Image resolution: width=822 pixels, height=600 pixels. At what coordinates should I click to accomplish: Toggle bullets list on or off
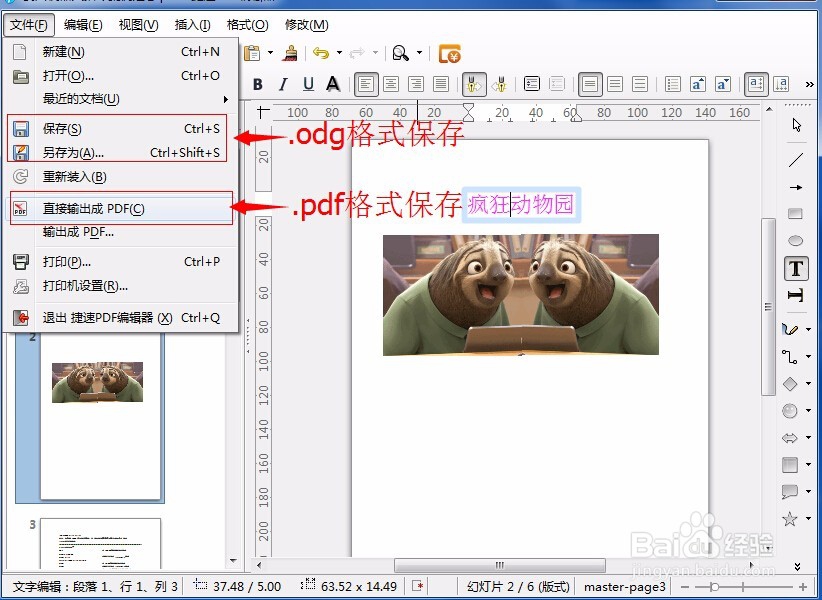[673, 84]
